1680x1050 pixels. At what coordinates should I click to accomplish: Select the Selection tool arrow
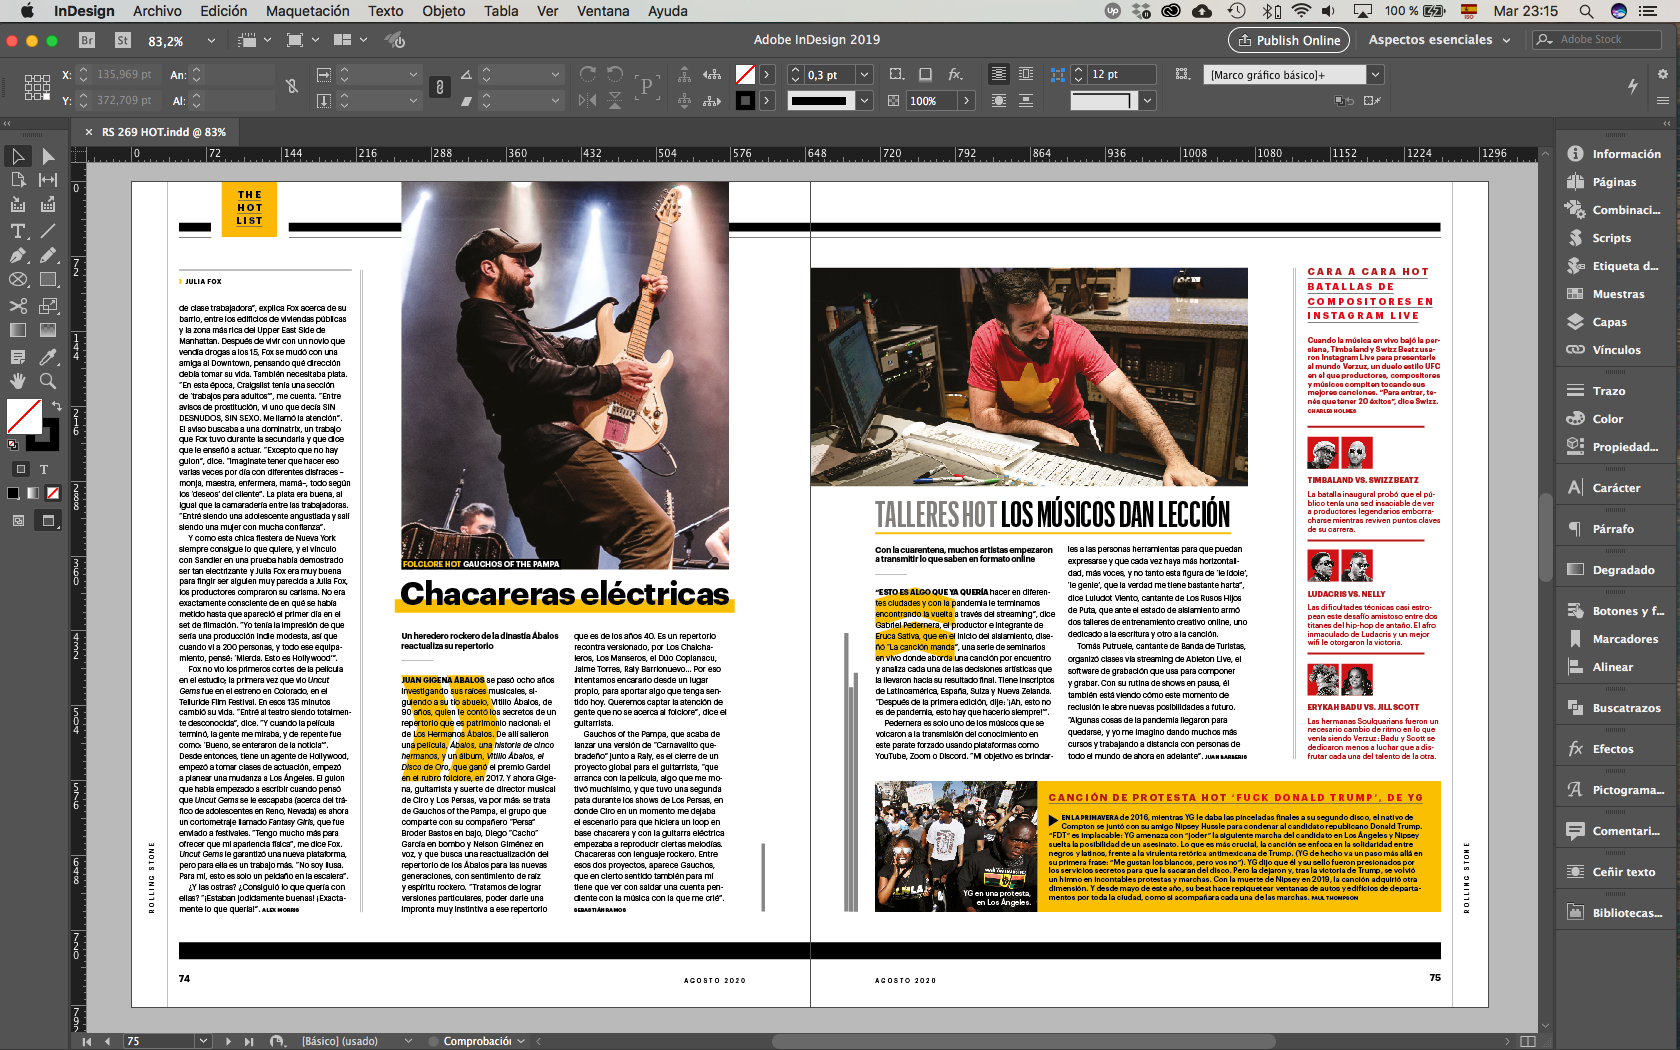tap(18, 156)
